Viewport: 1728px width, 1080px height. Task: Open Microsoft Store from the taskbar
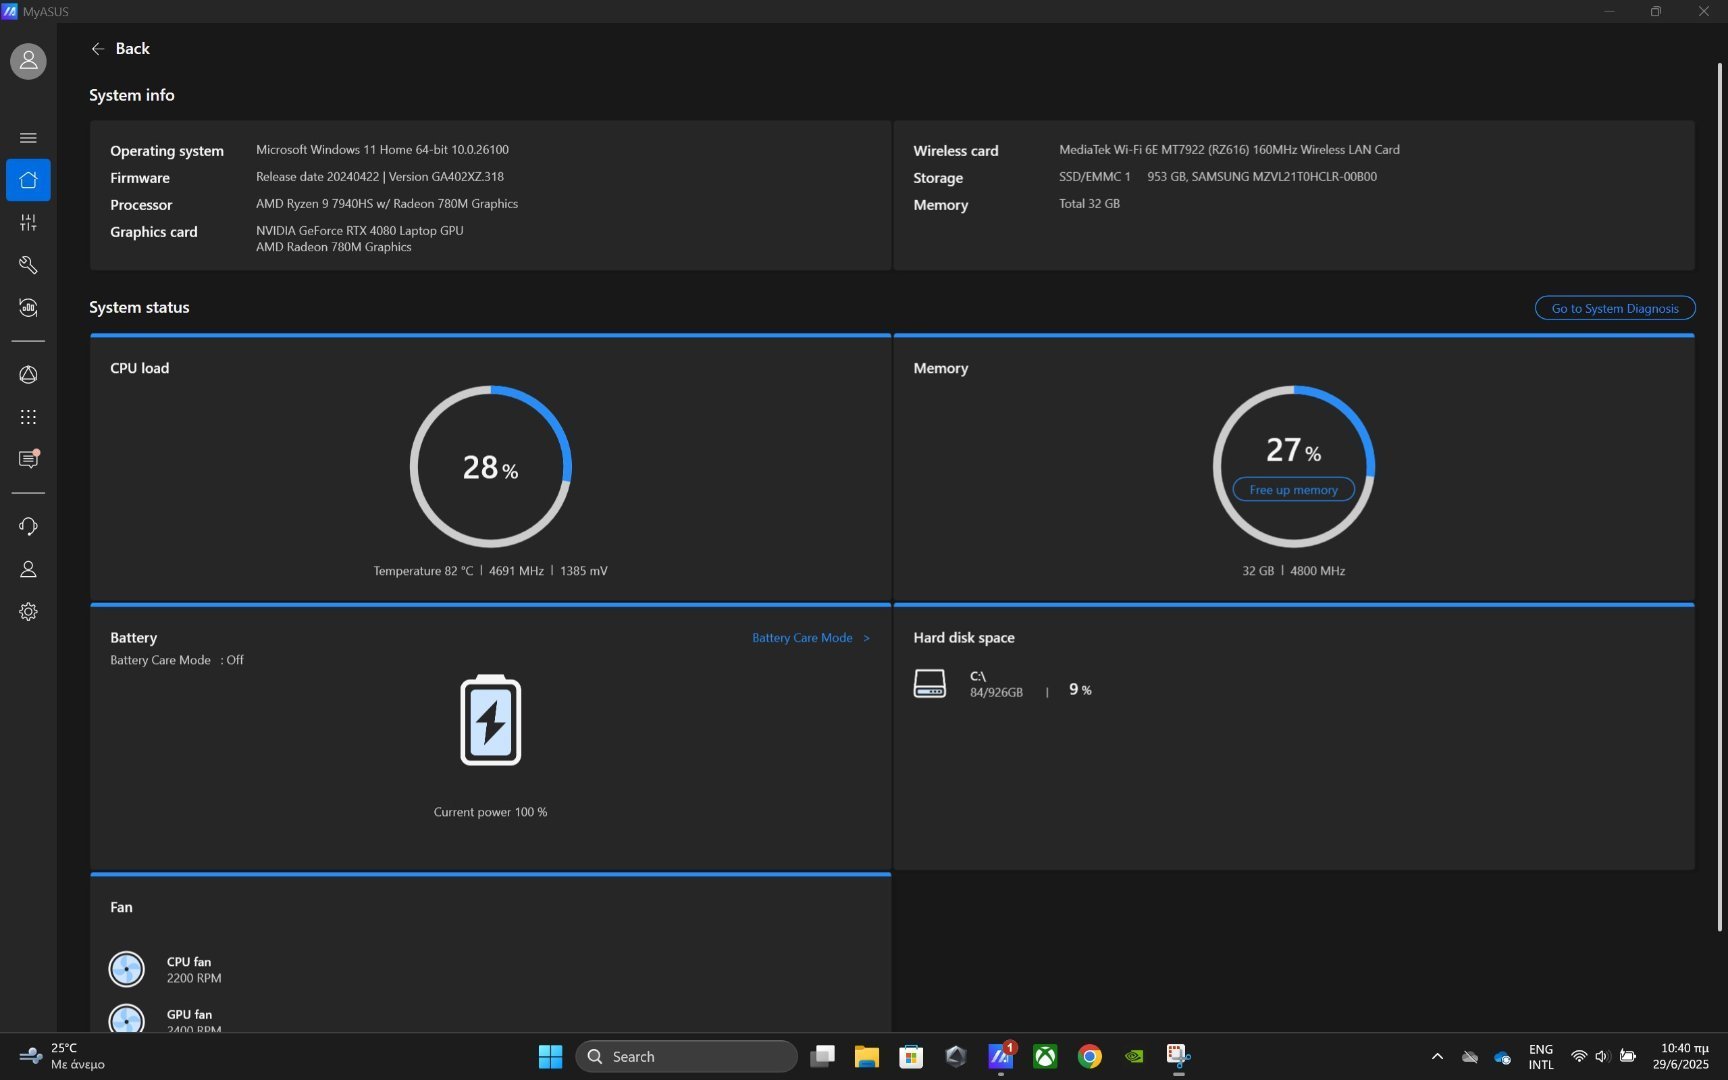[911, 1056]
